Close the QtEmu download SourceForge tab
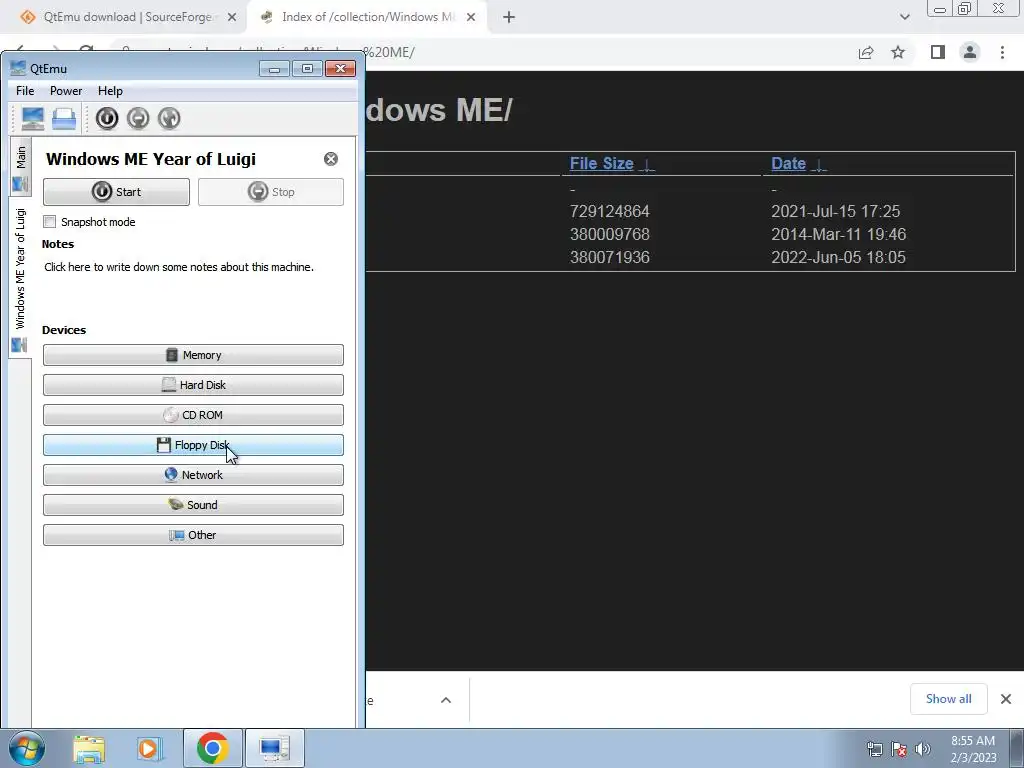1024x768 pixels. [x=232, y=18]
